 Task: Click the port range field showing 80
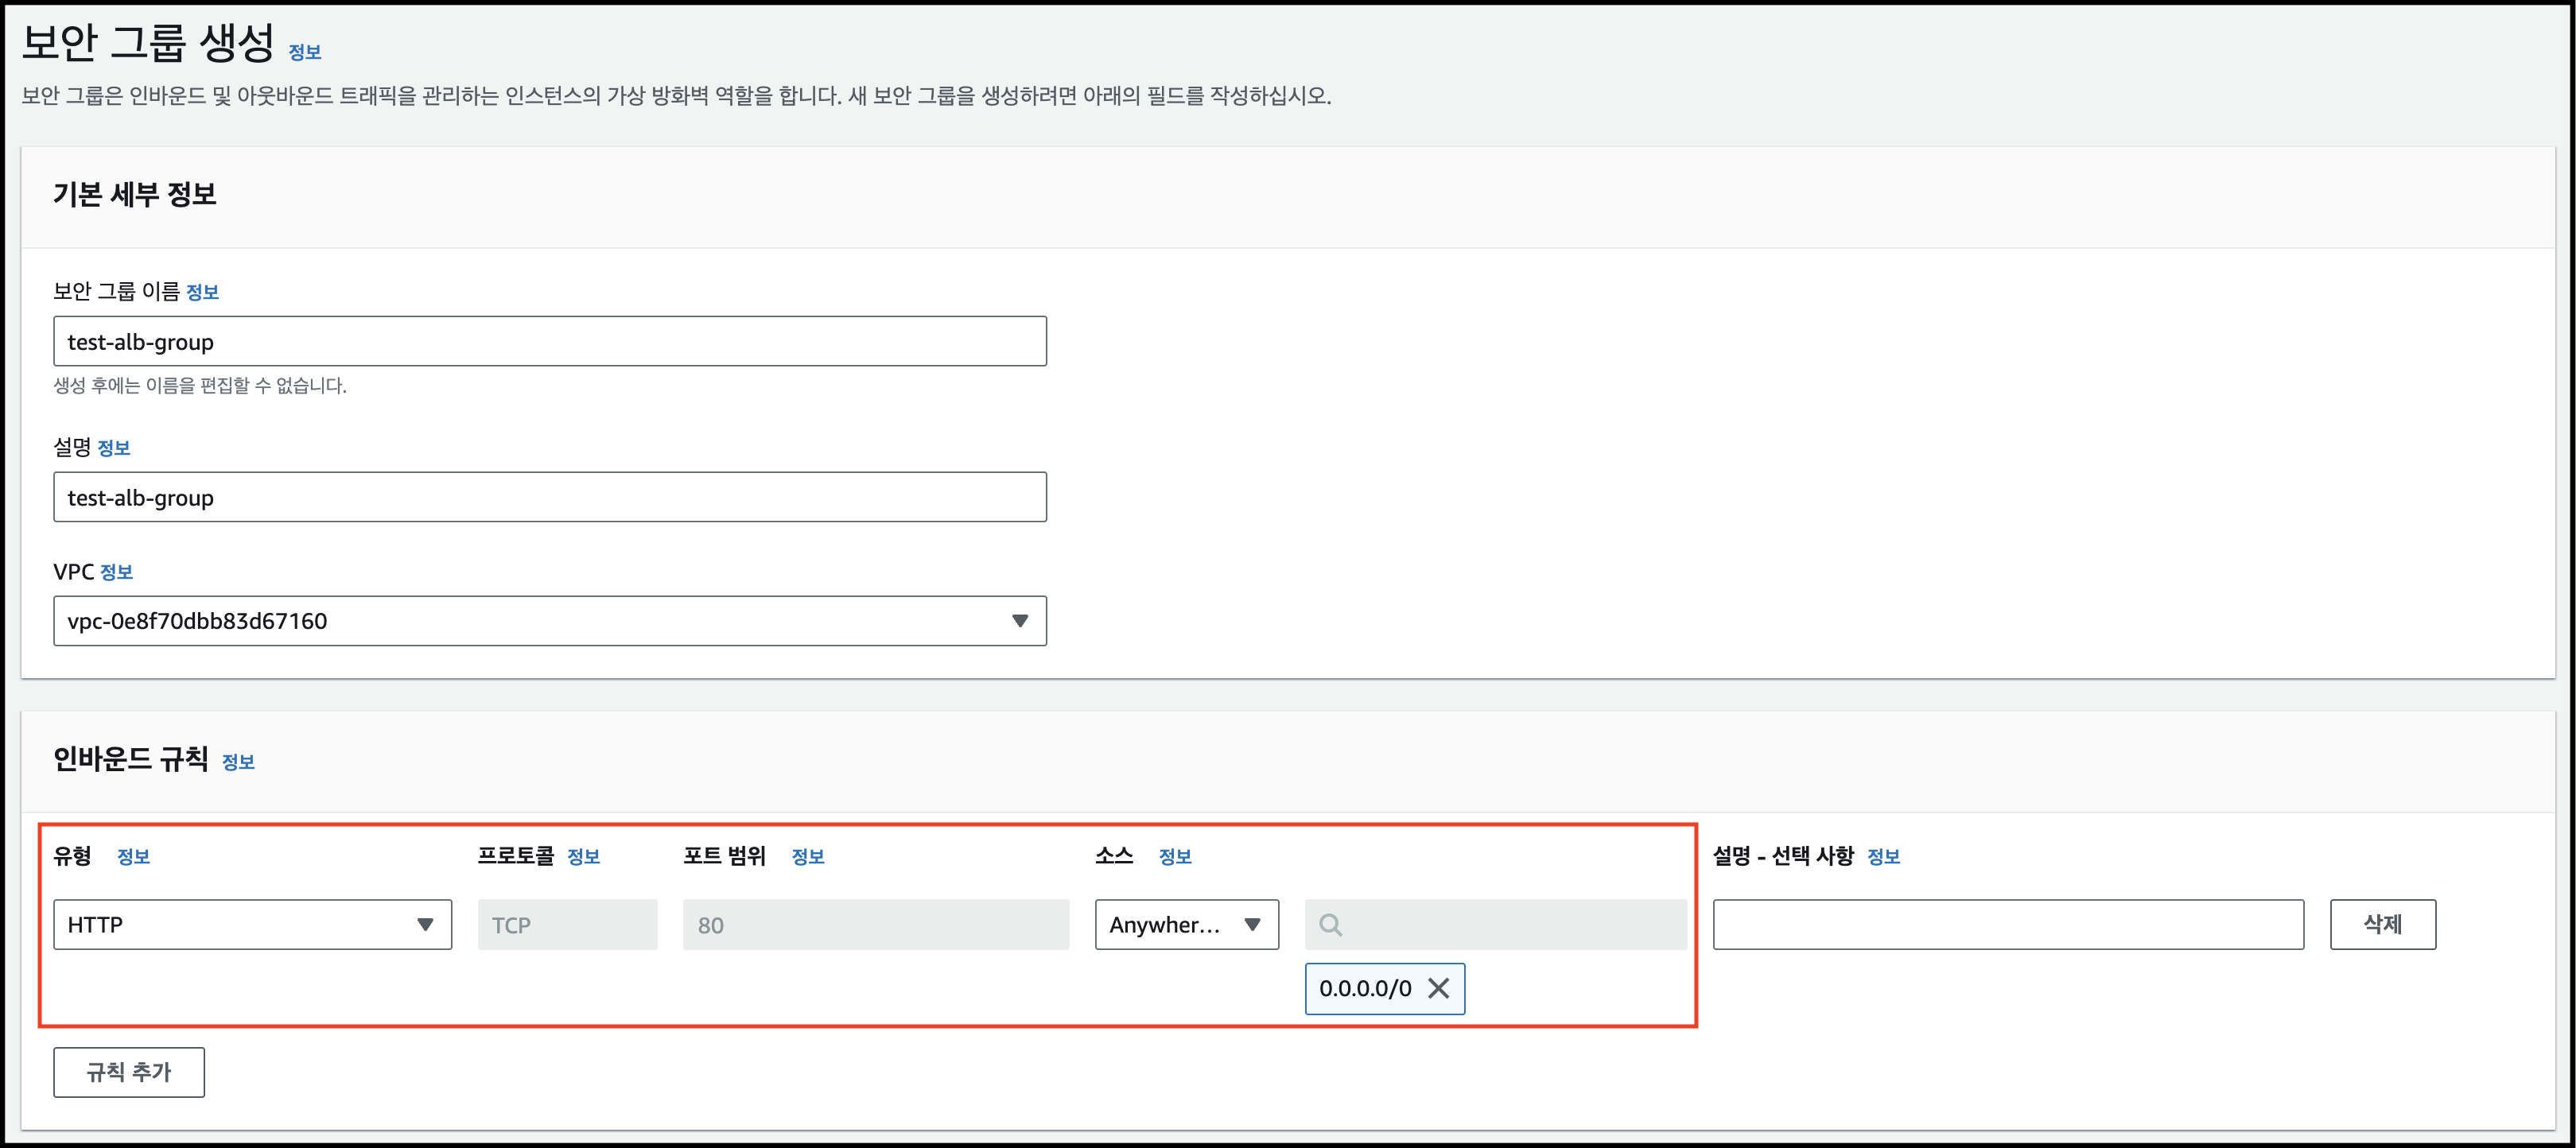[876, 925]
